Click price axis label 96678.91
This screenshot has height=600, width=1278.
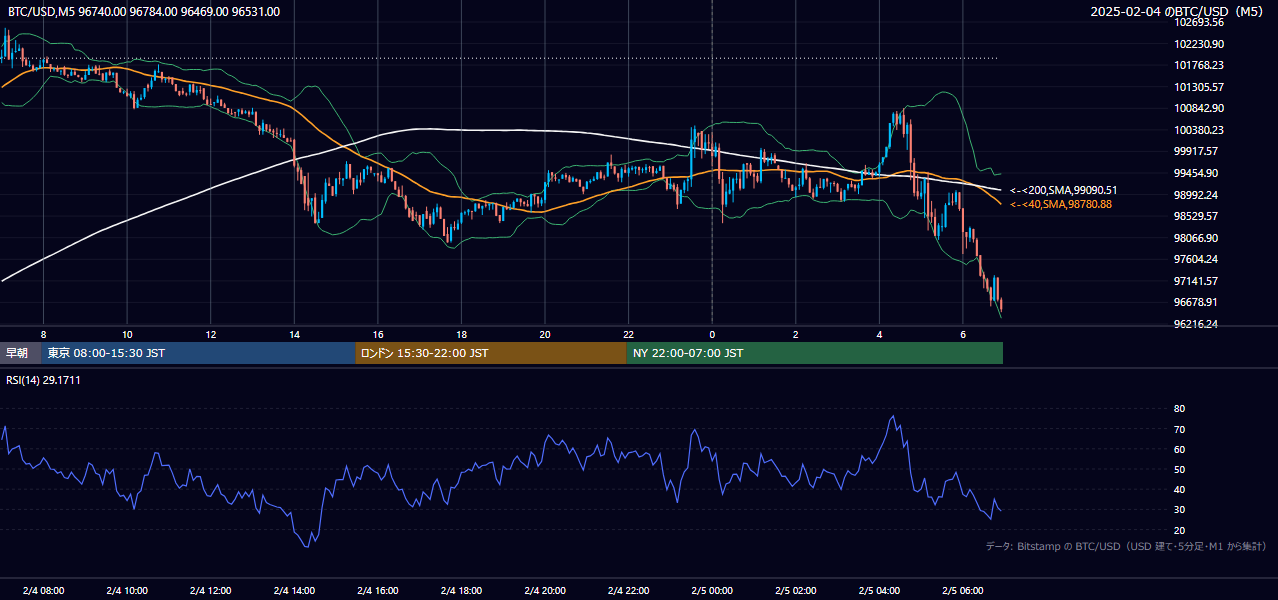pos(1197,302)
